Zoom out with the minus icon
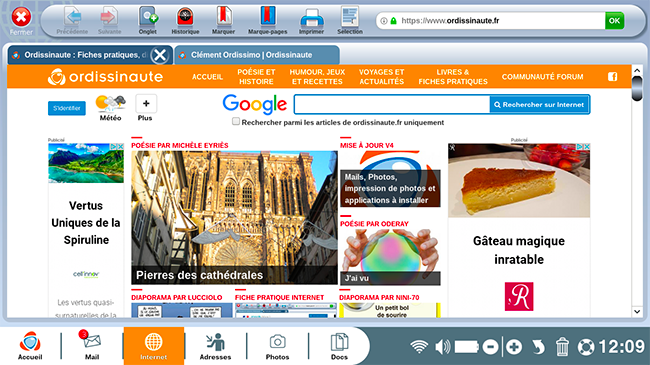 point(490,347)
